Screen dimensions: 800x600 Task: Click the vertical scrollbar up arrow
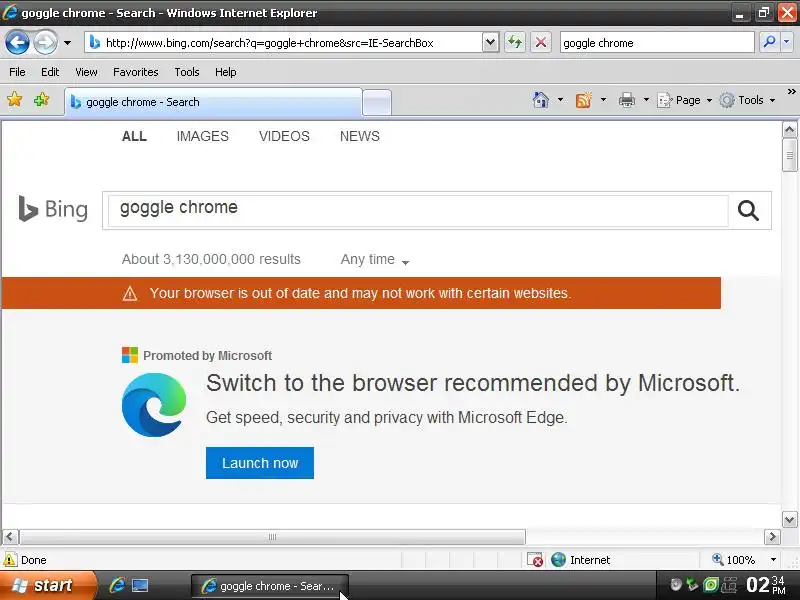pos(789,130)
